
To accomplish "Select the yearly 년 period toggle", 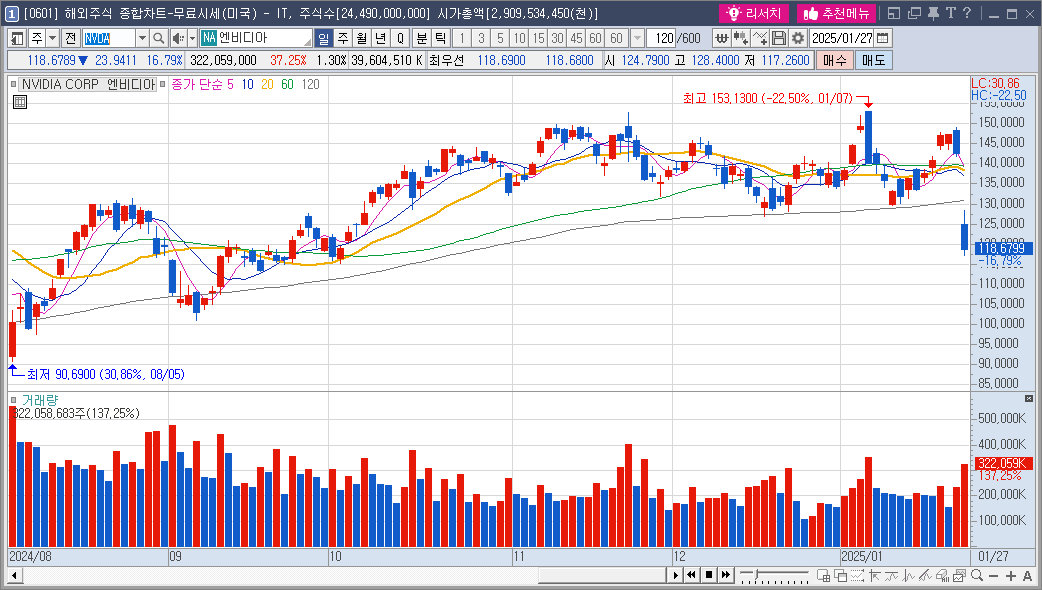I will (x=381, y=38).
